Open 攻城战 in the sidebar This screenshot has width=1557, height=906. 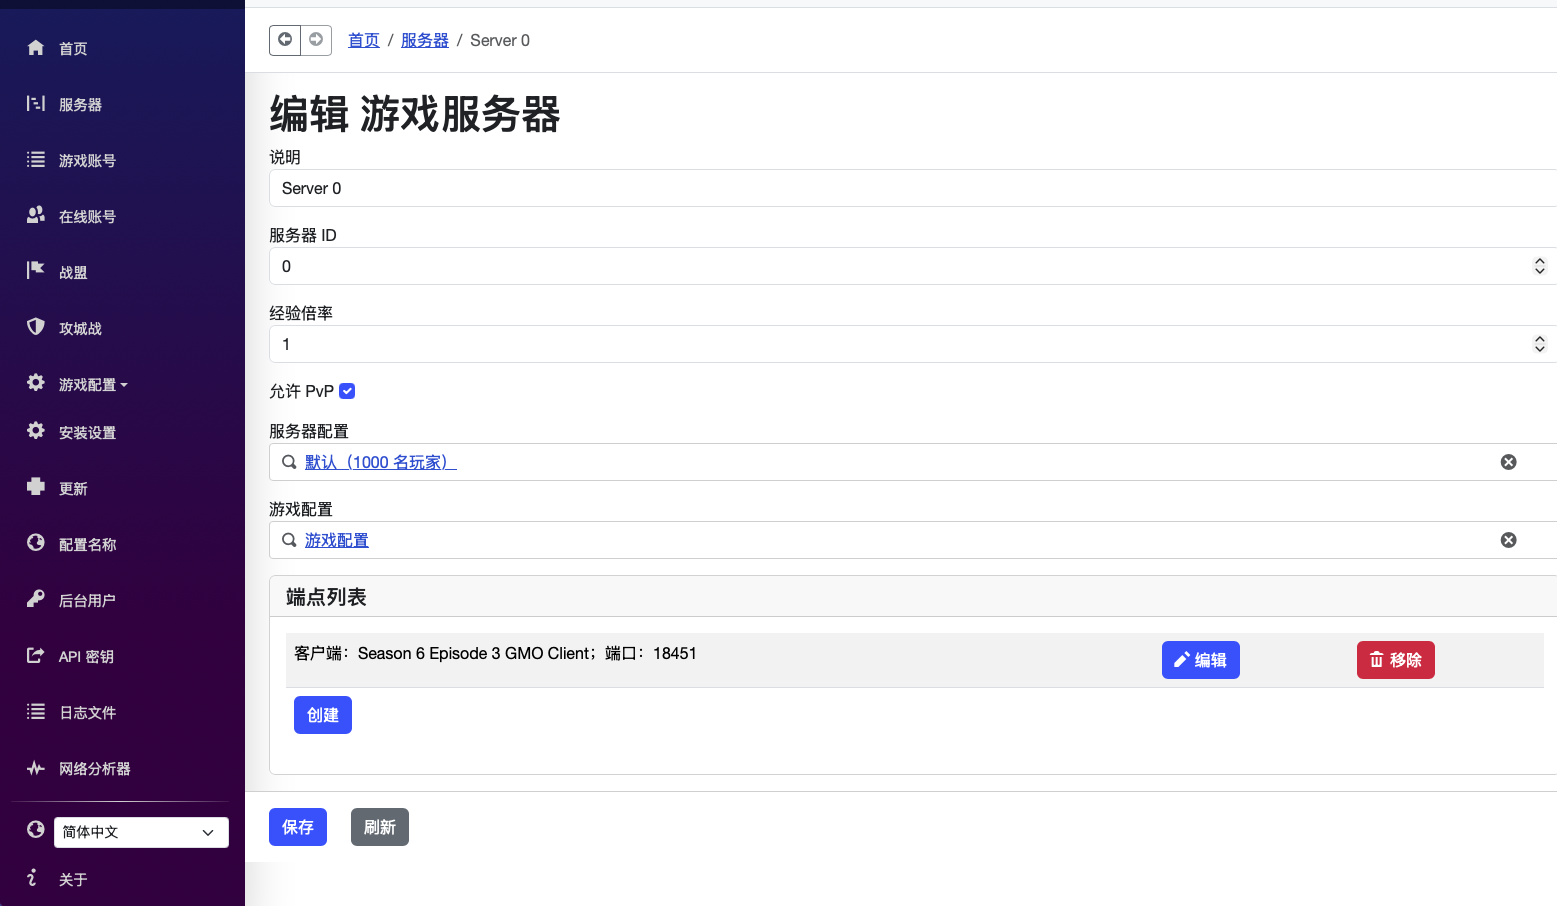pyautogui.click(x=80, y=329)
